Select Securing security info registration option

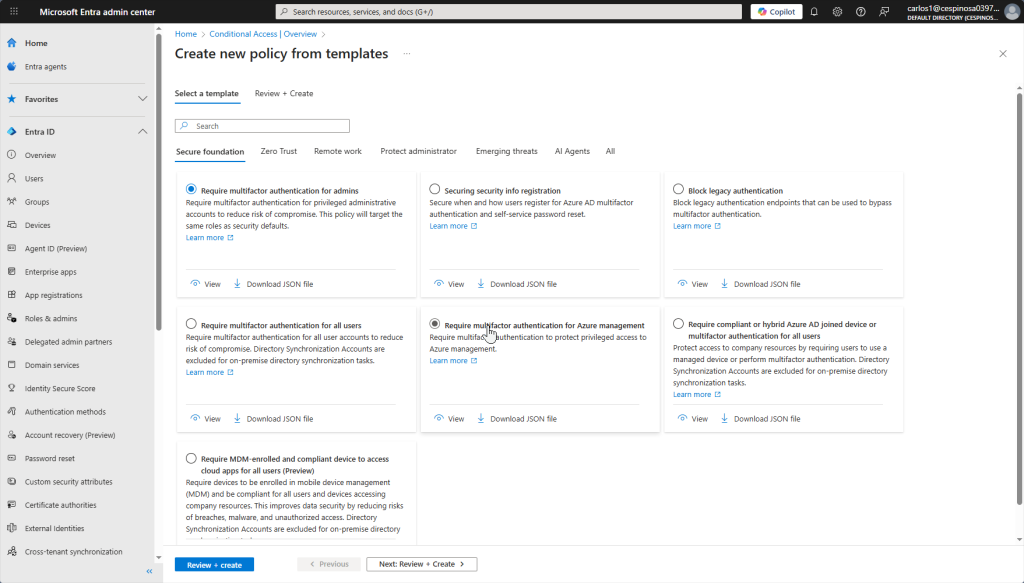pos(435,189)
